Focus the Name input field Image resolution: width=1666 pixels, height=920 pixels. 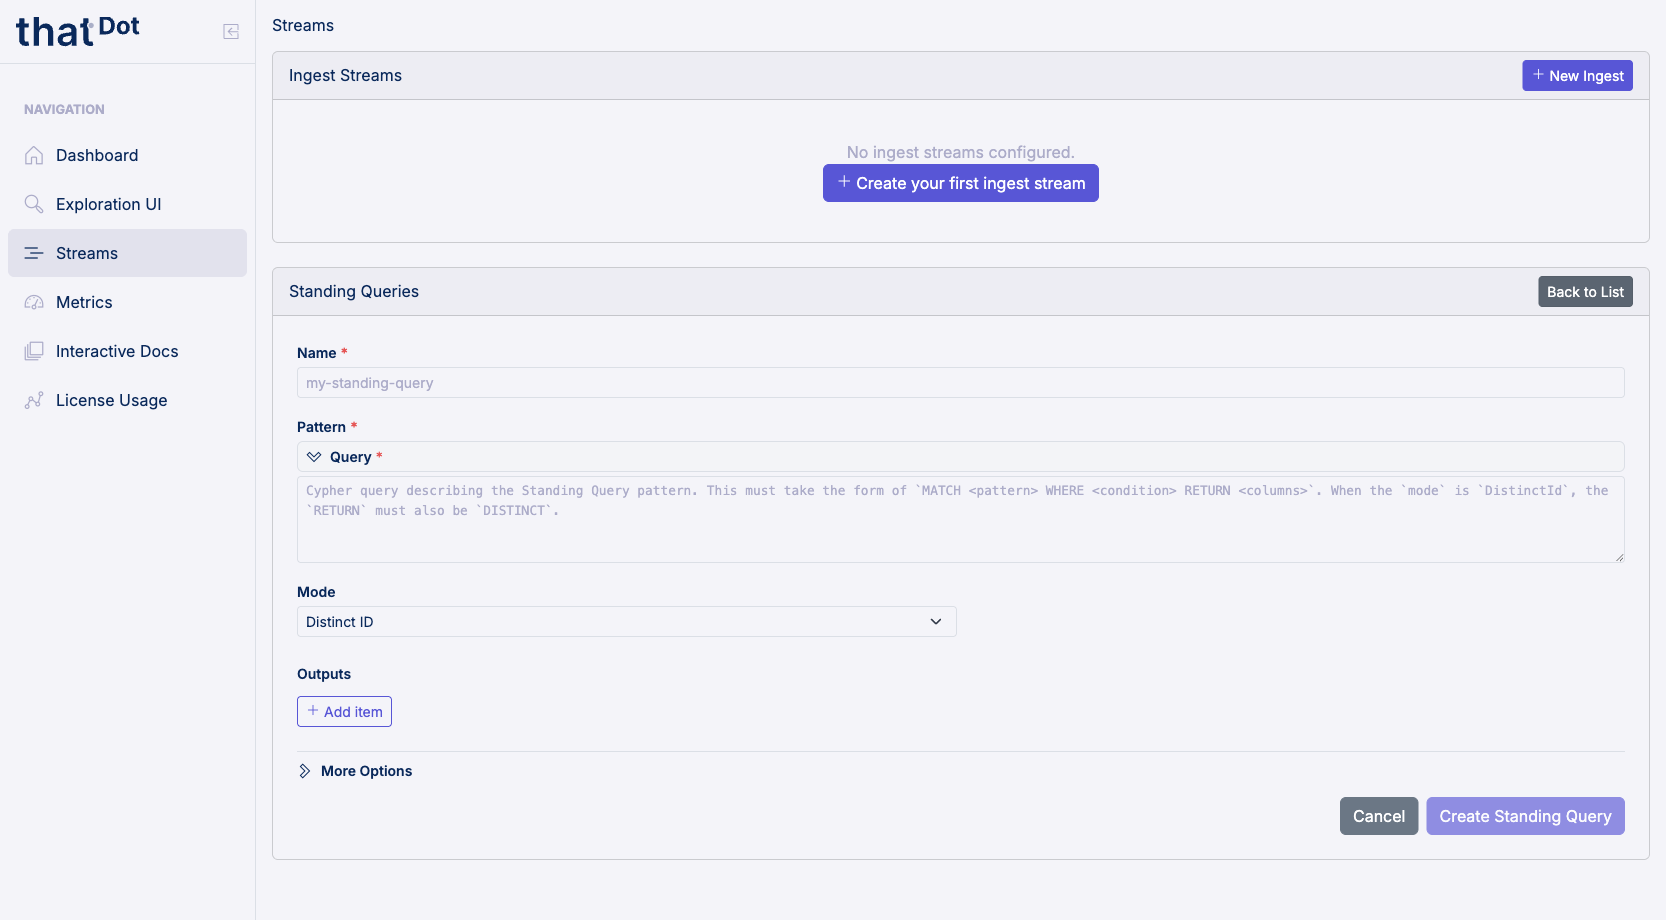960,383
